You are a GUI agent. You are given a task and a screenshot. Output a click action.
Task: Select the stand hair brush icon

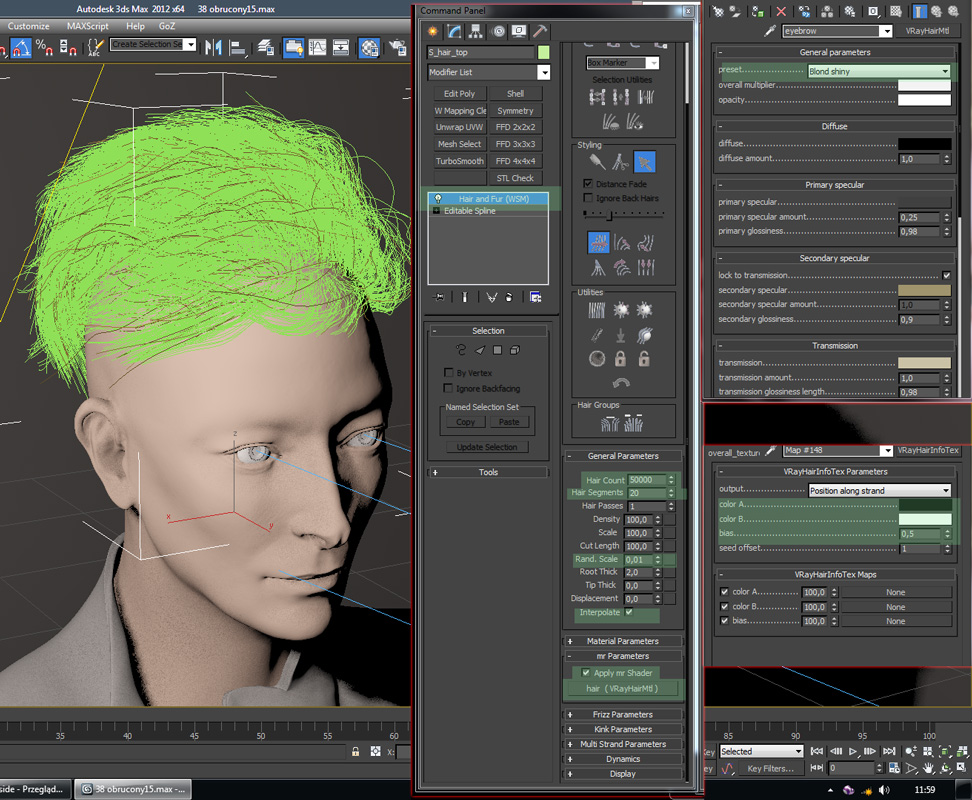(622, 242)
